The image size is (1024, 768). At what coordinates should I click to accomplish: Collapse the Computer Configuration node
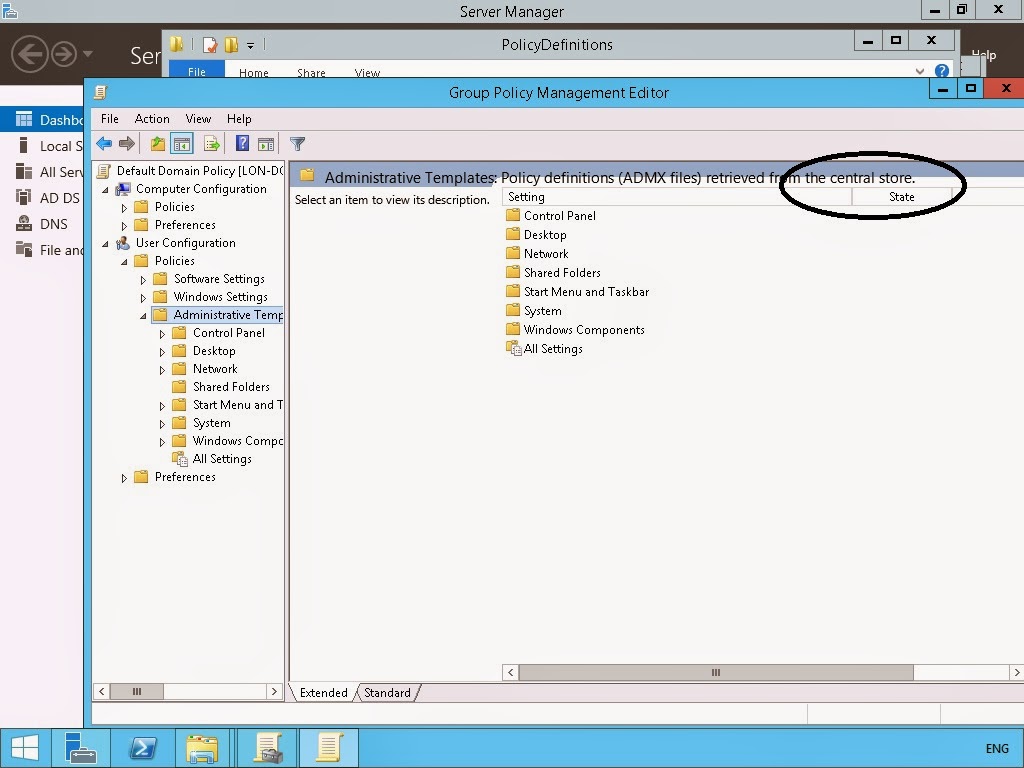(x=105, y=189)
